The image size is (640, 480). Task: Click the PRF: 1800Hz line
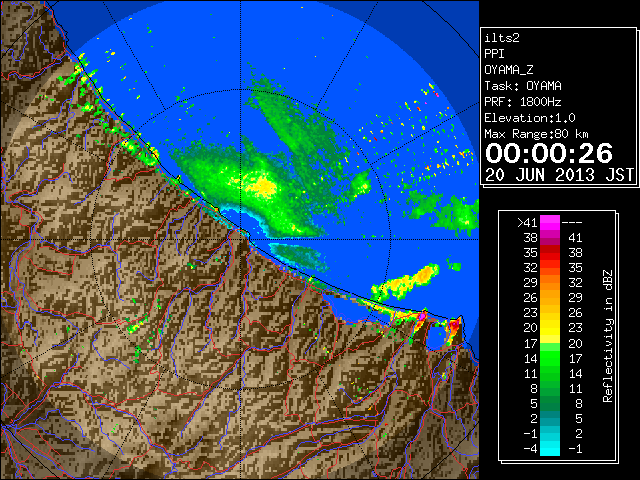coord(523,102)
